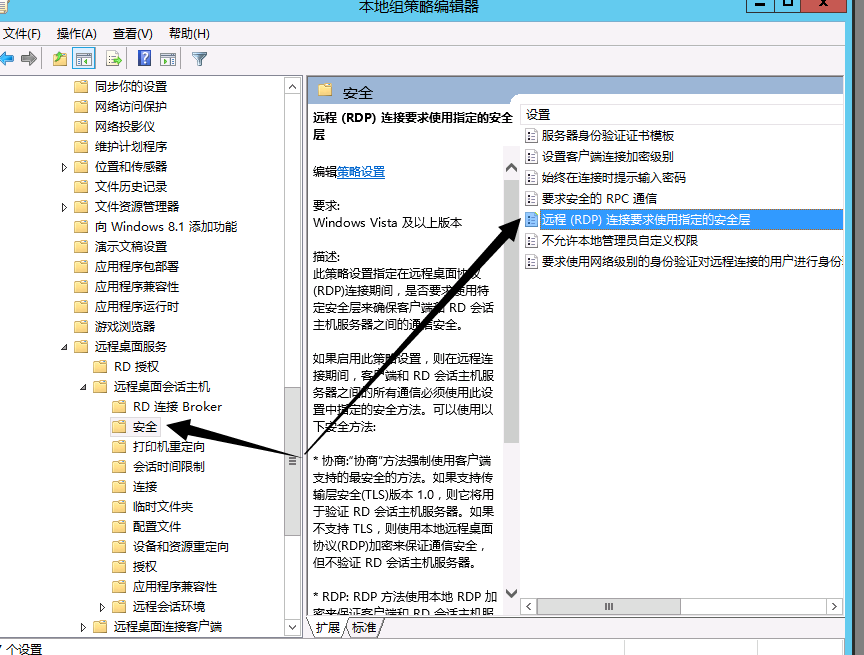Select the 应用程序包部署 folder

(x=127, y=267)
